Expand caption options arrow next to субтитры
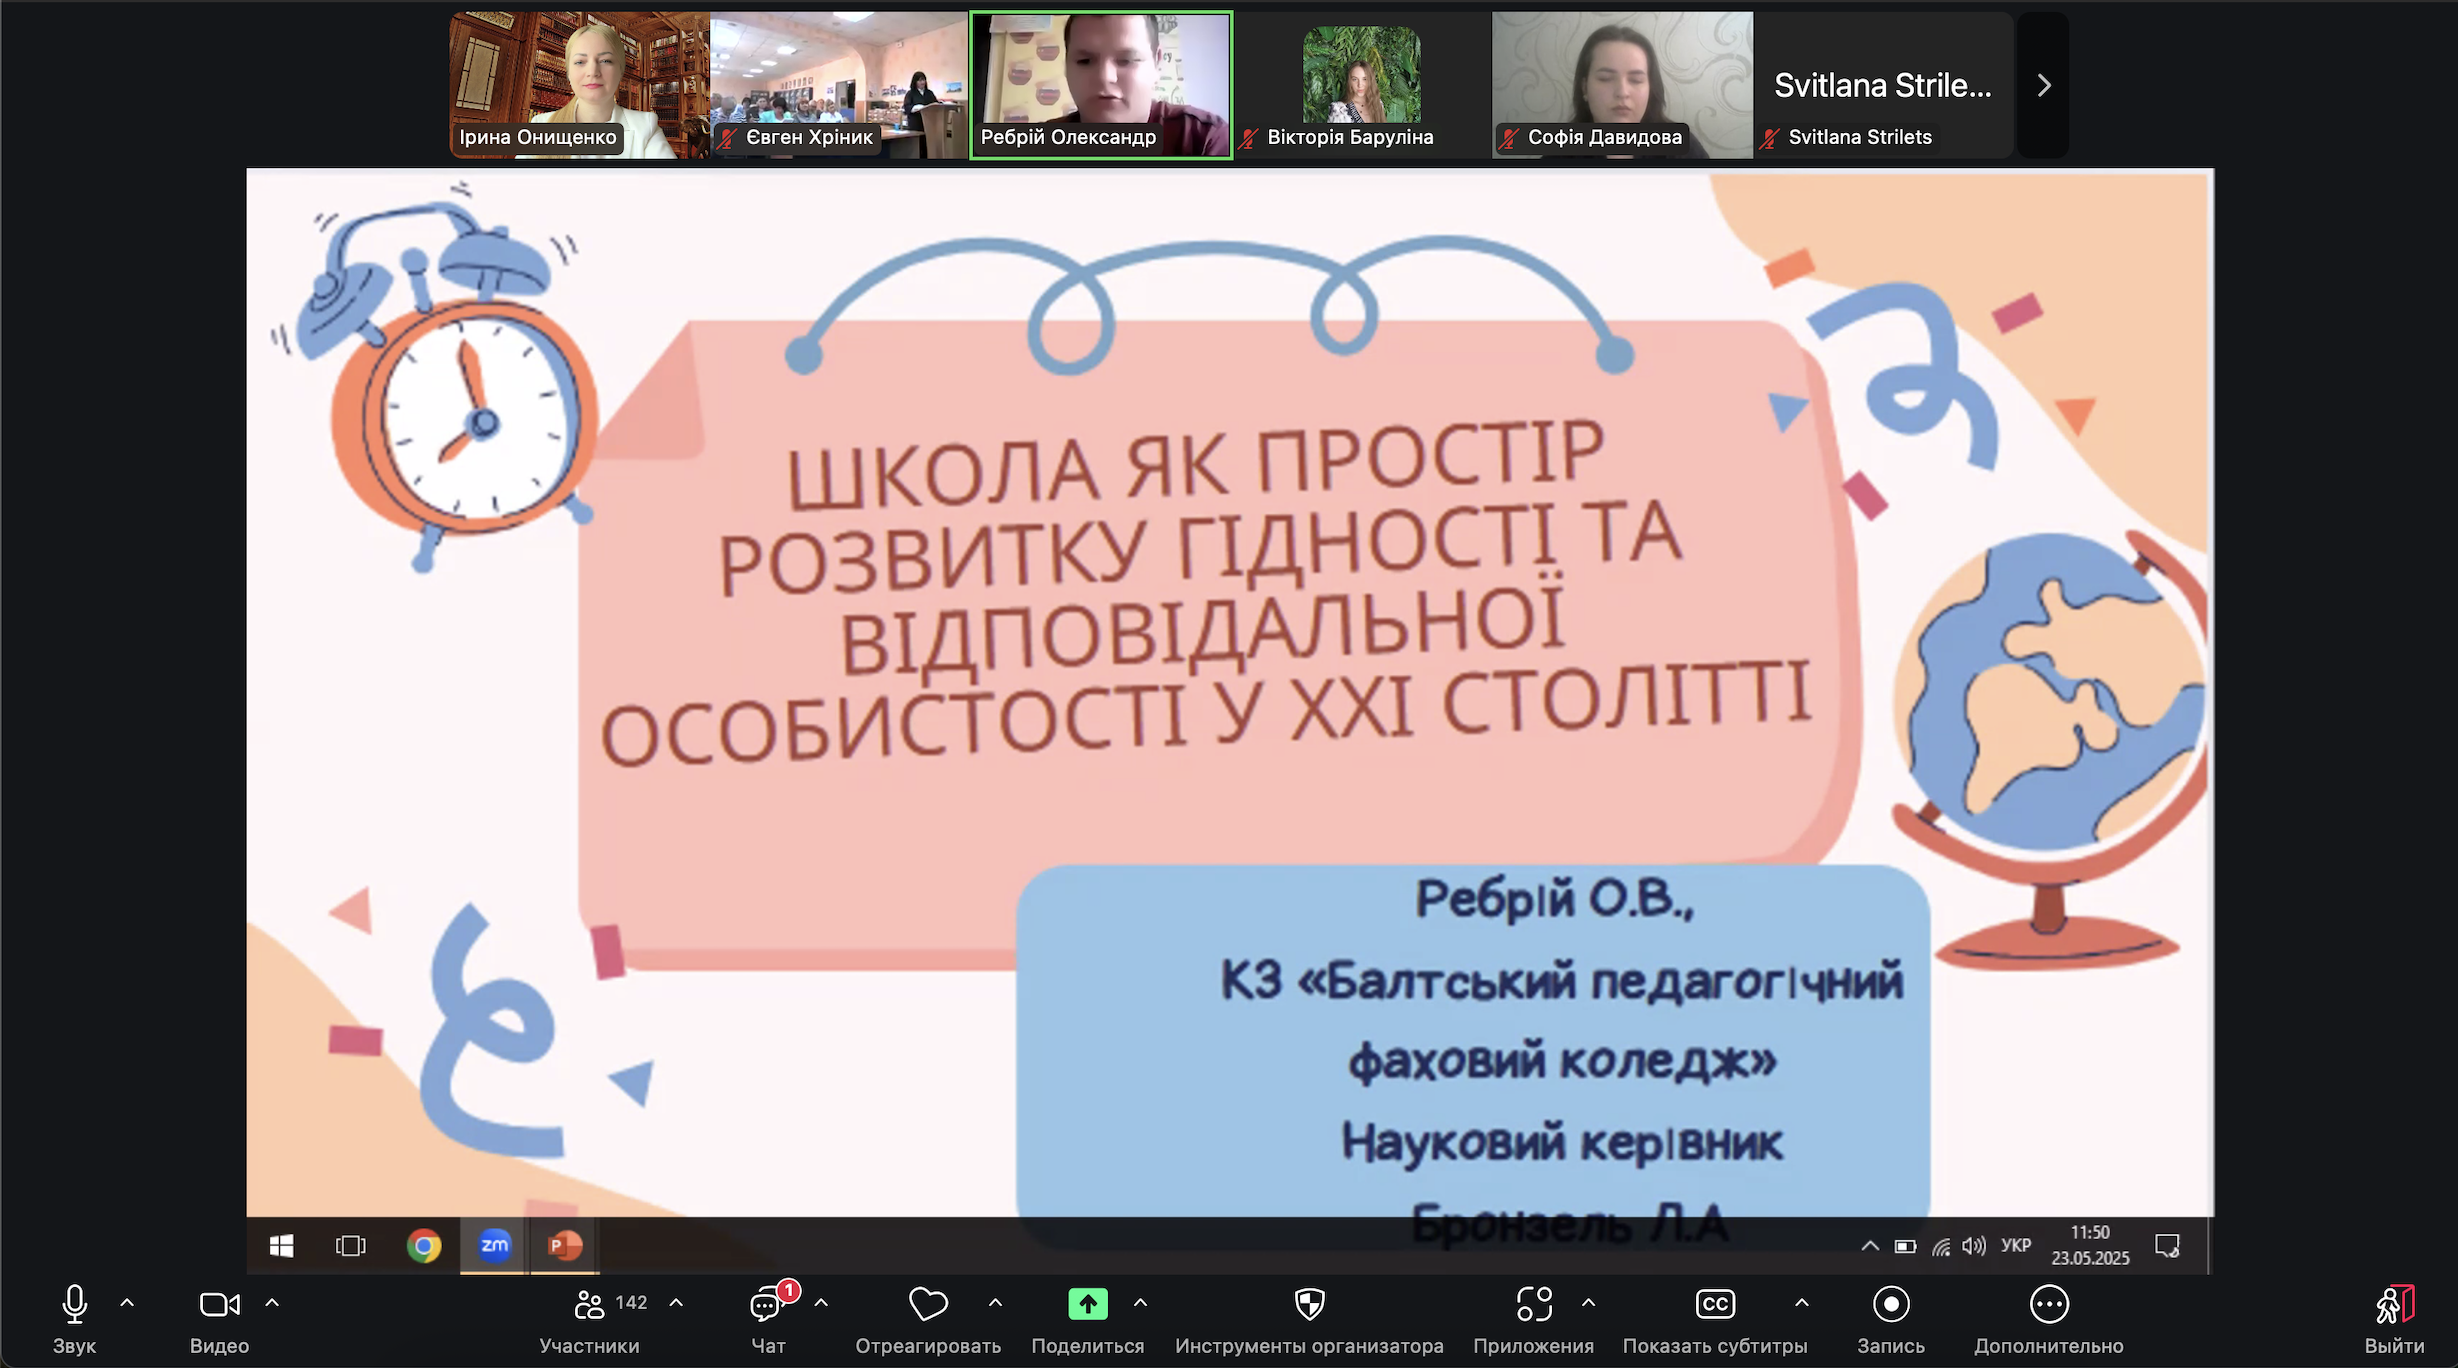 [x=1801, y=1303]
